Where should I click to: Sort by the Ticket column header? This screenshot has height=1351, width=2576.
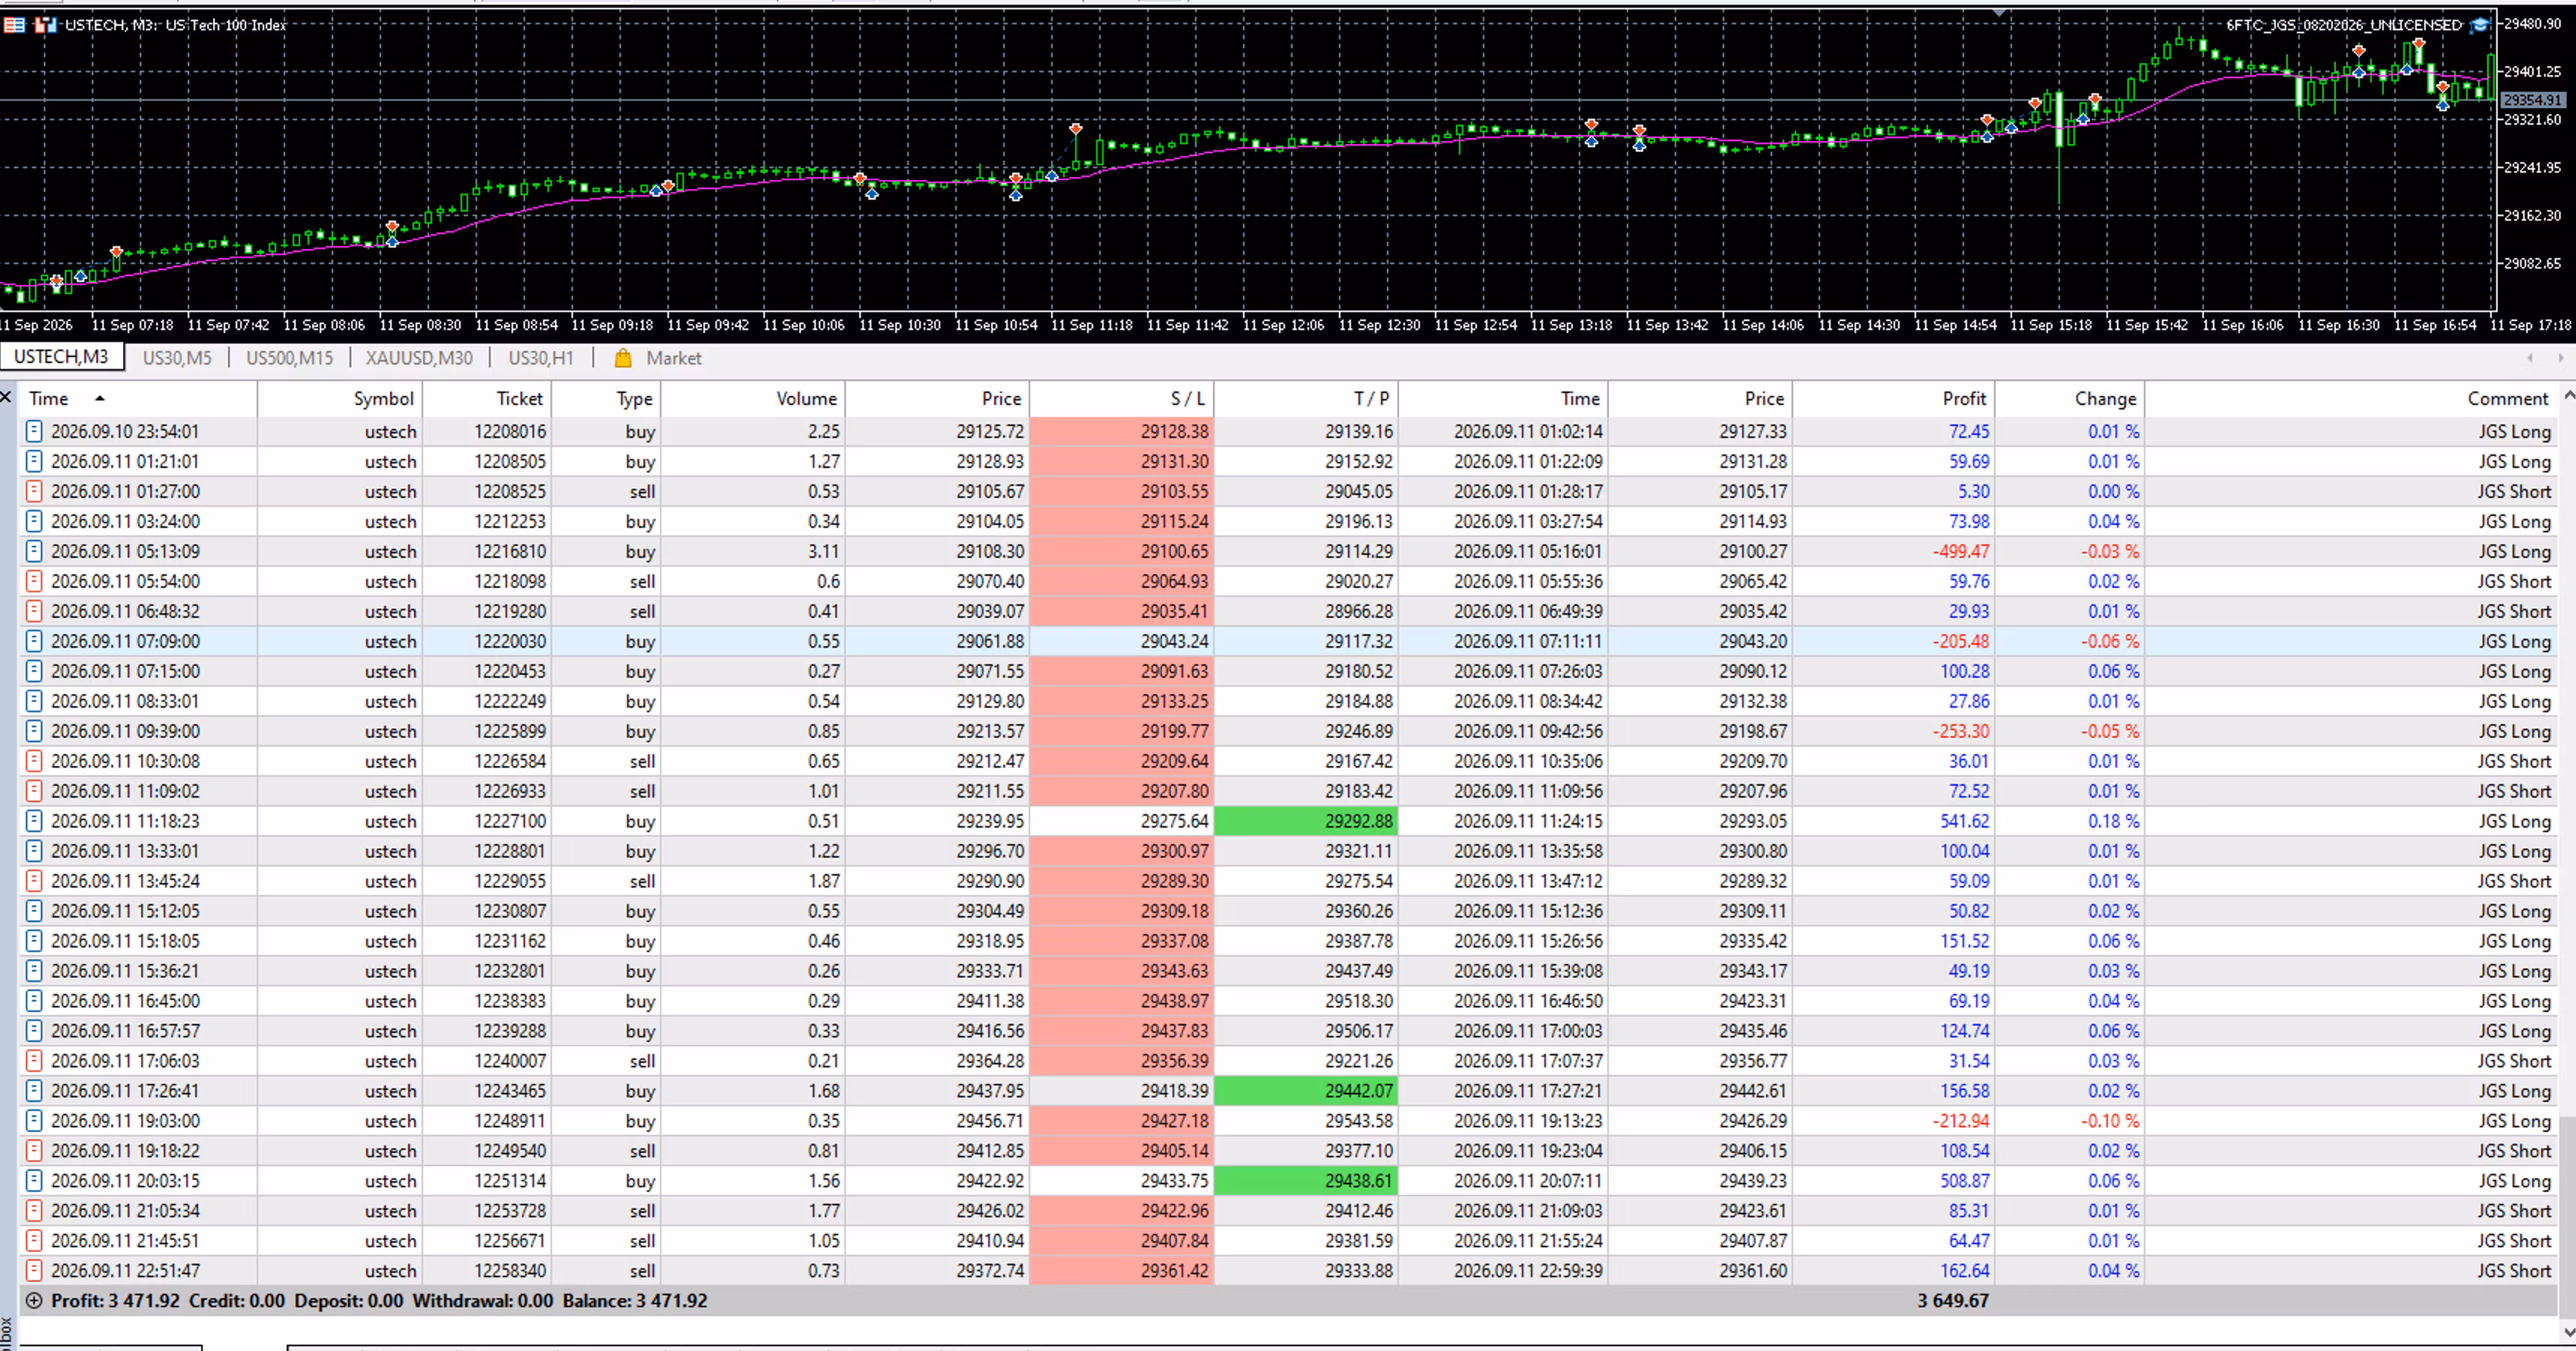(487, 398)
